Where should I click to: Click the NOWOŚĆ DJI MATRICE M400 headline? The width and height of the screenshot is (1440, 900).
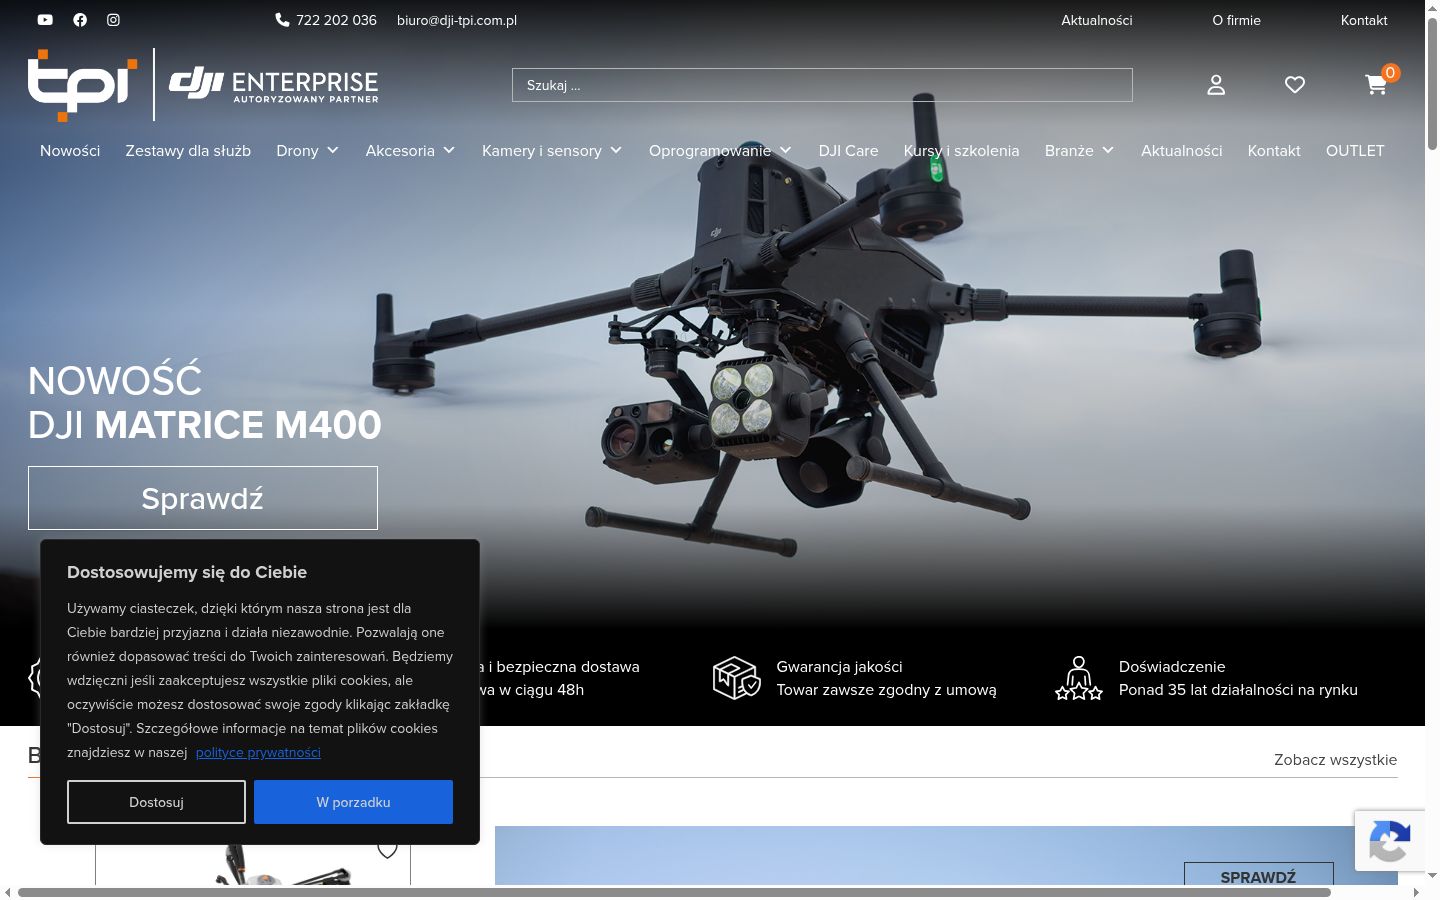pos(205,403)
